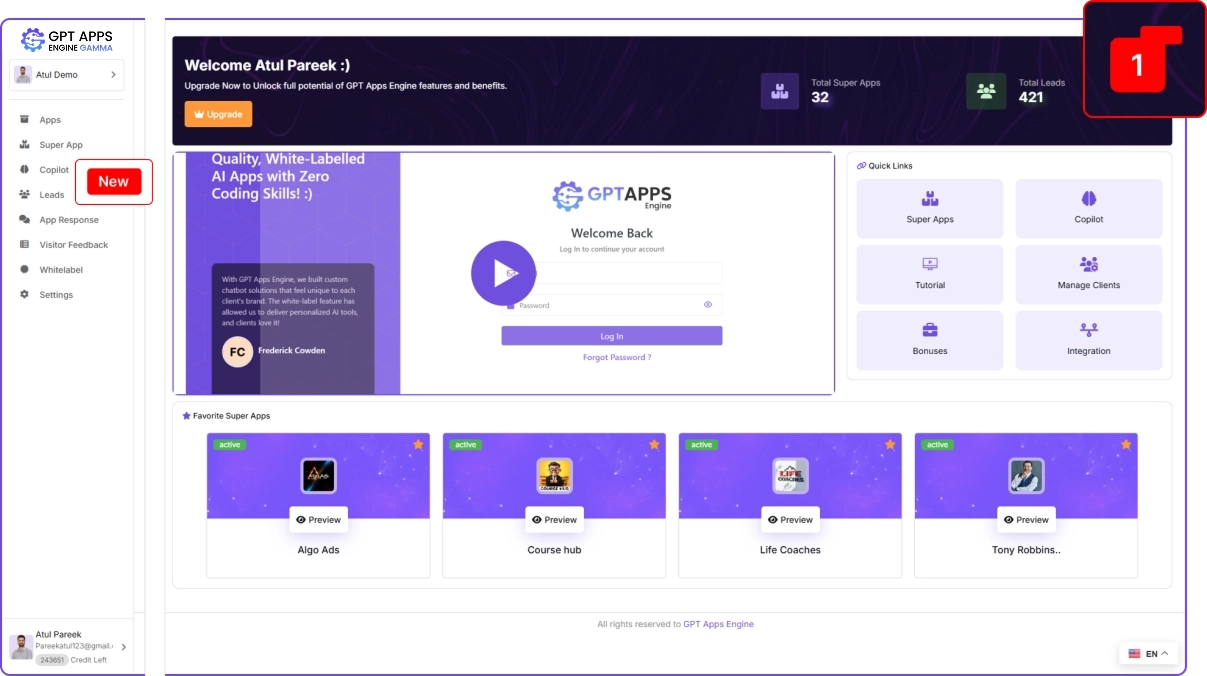Click the Algo Ads app logo
This screenshot has height=676, width=1207.
pos(318,476)
